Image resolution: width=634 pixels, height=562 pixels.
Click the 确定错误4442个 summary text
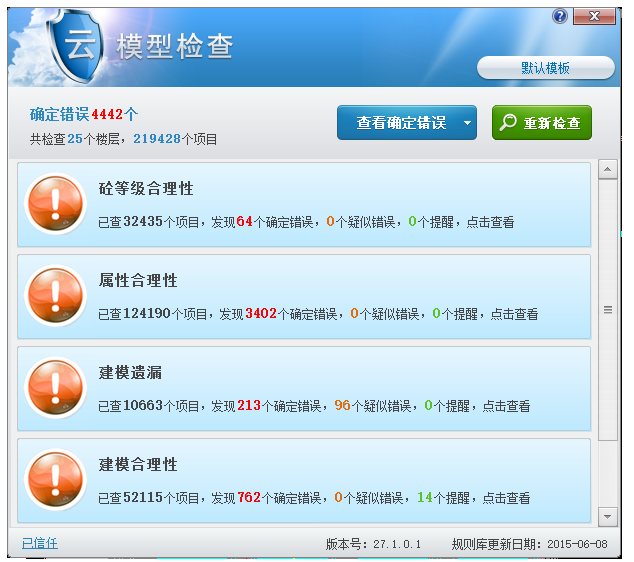point(84,114)
